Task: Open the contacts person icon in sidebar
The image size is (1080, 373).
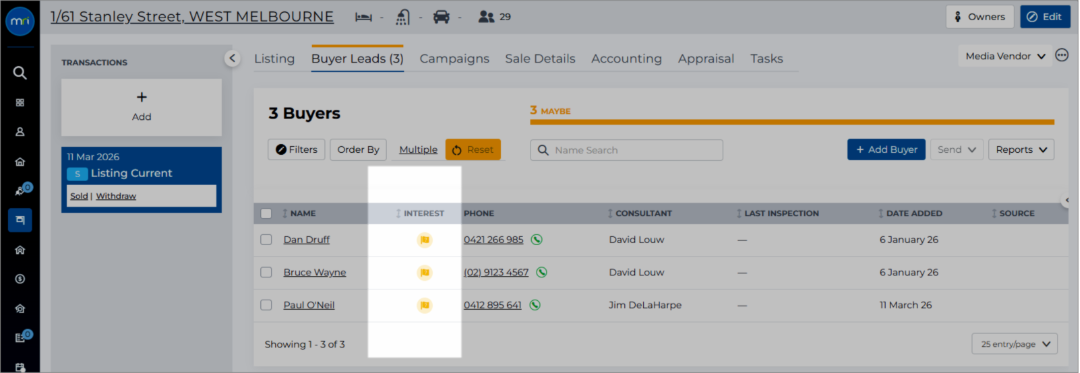Action: tap(20, 131)
